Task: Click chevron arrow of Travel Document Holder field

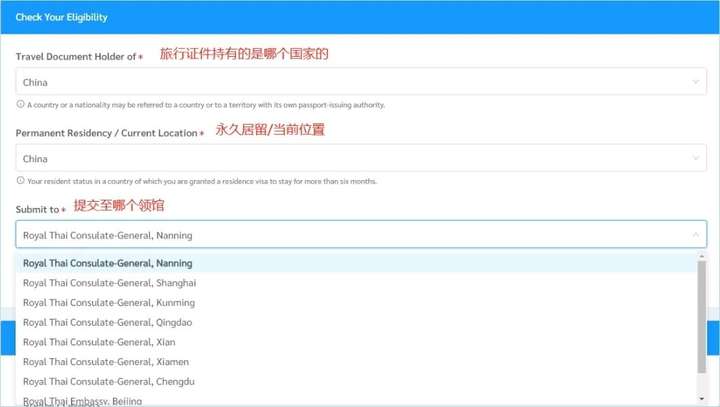Action: click(696, 82)
